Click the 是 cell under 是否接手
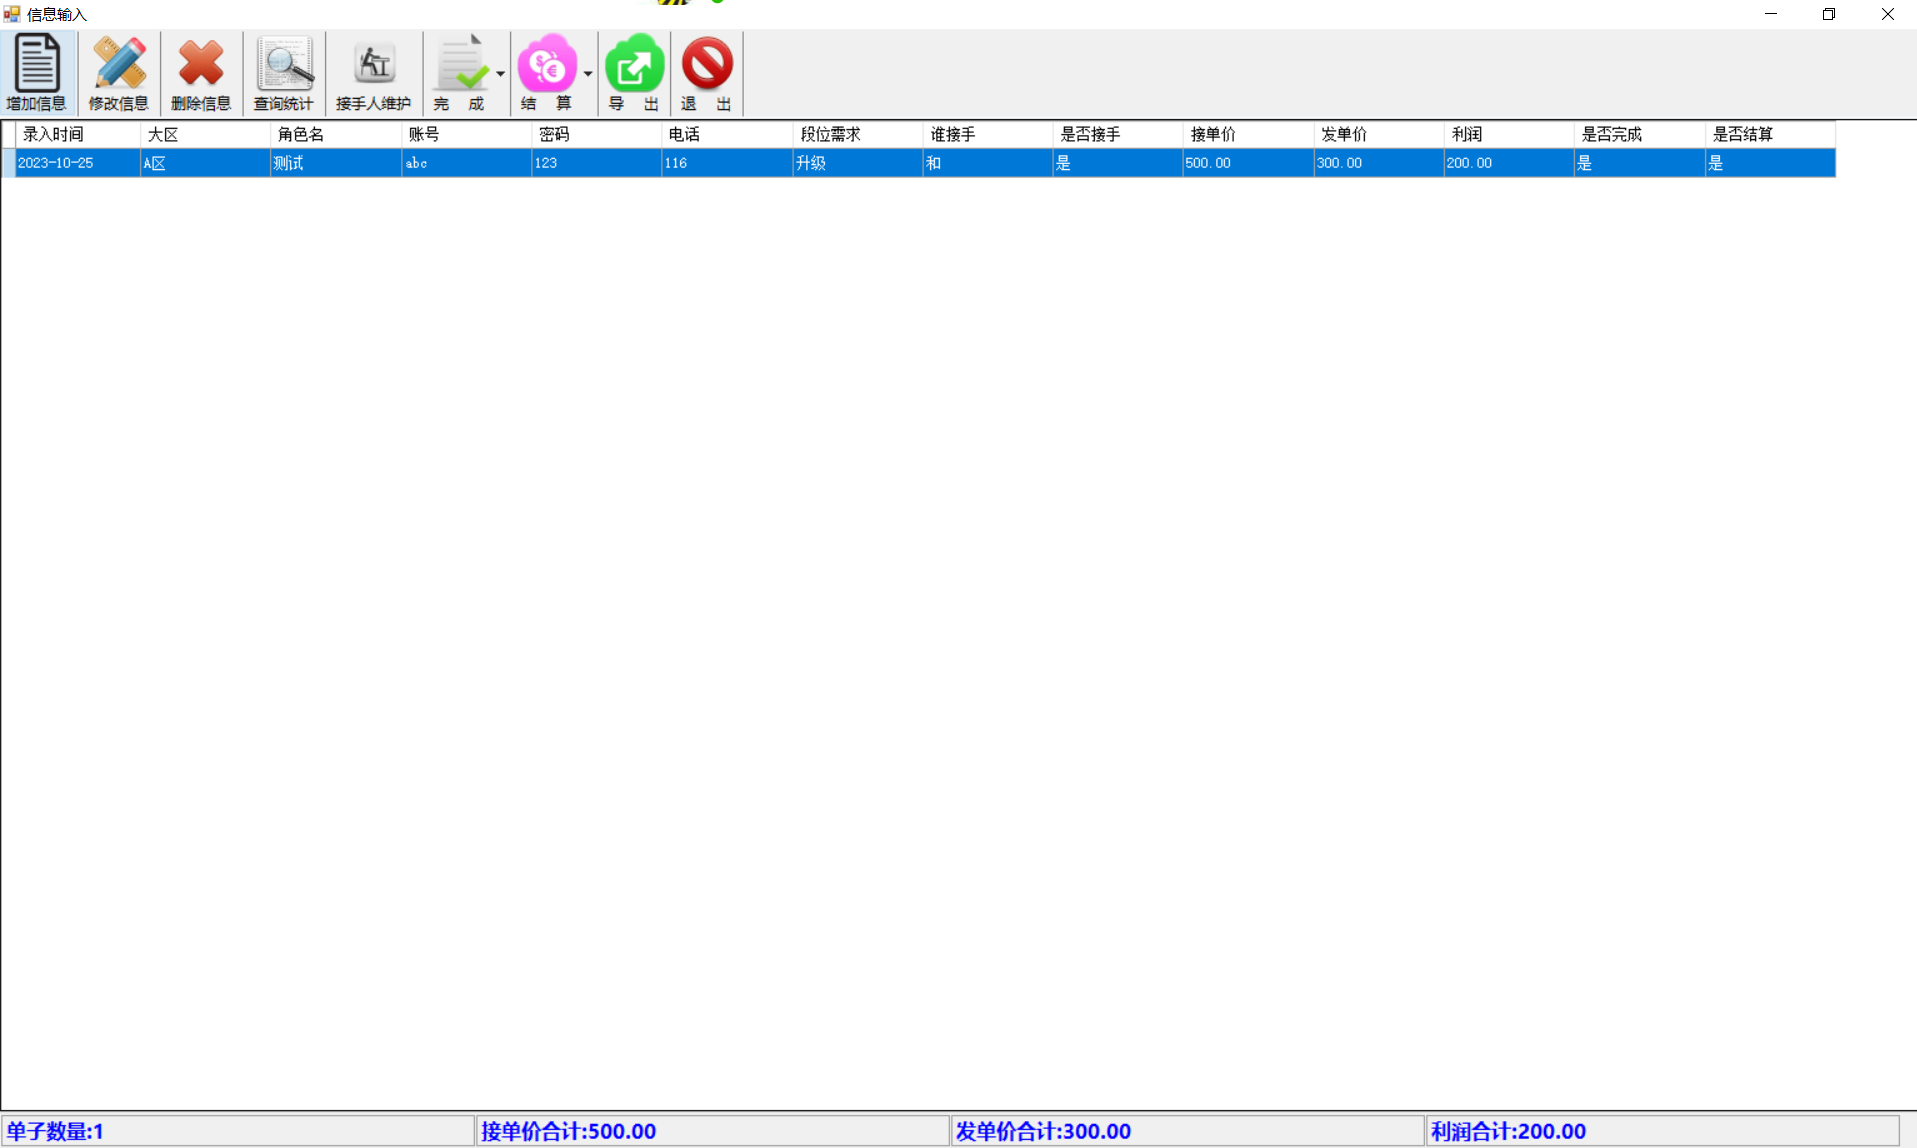This screenshot has height=1148, width=1917. click(x=1118, y=163)
